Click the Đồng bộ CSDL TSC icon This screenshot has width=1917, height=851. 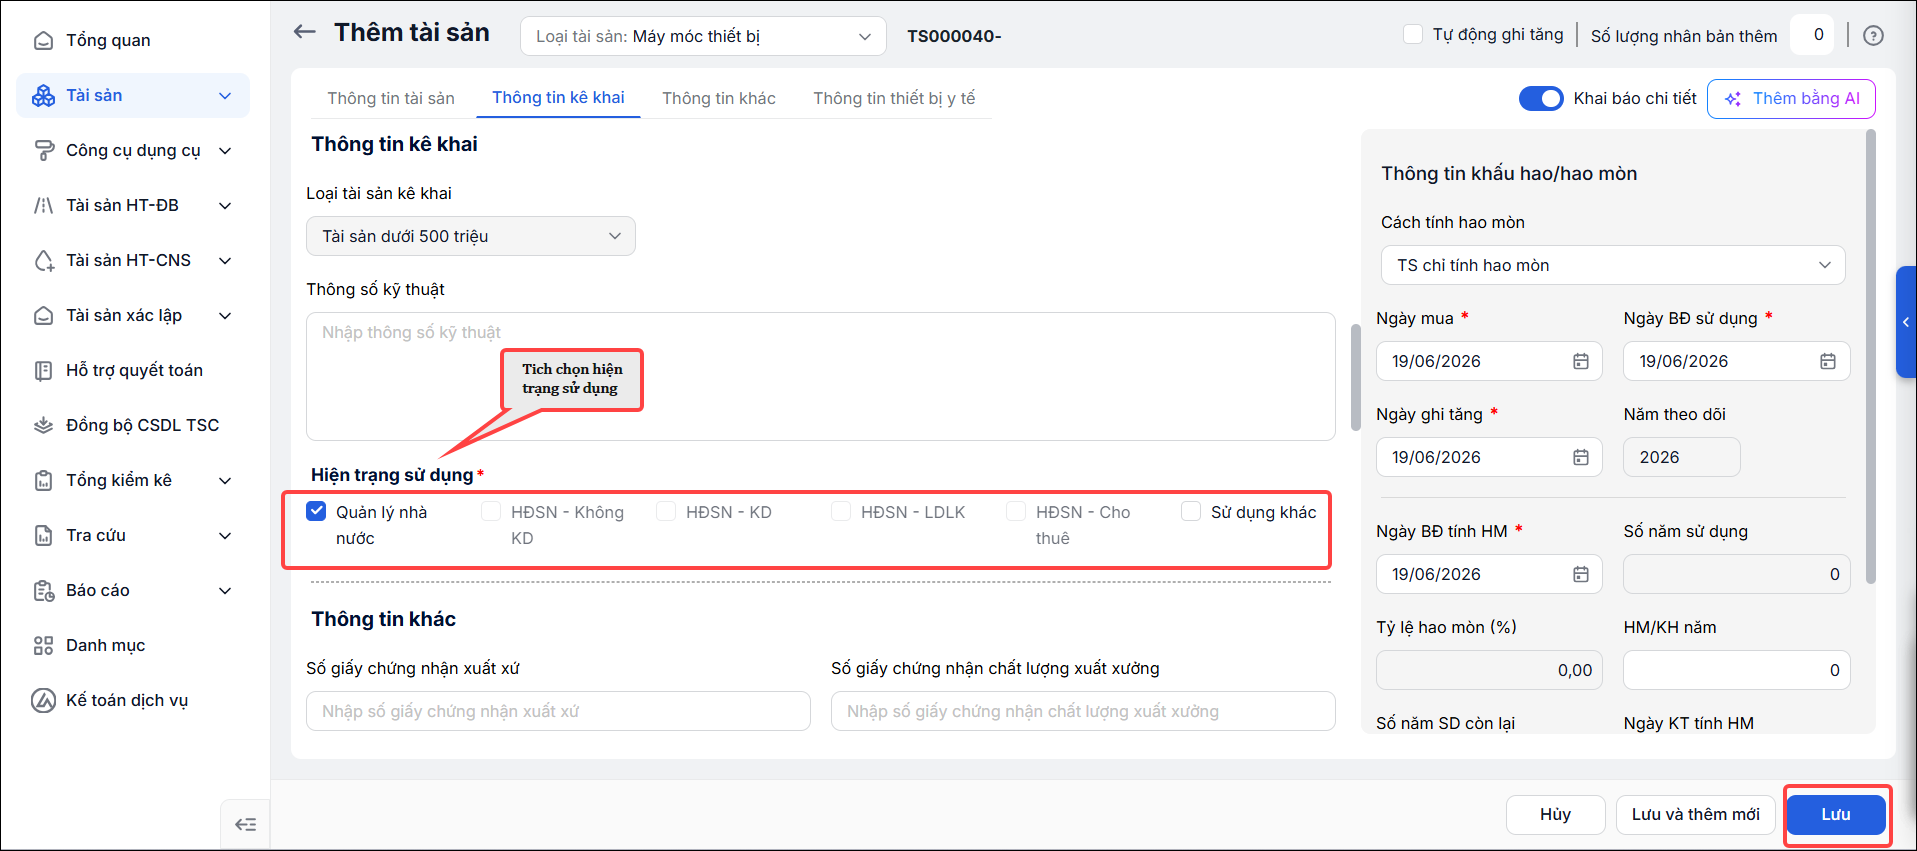coord(44,425)
